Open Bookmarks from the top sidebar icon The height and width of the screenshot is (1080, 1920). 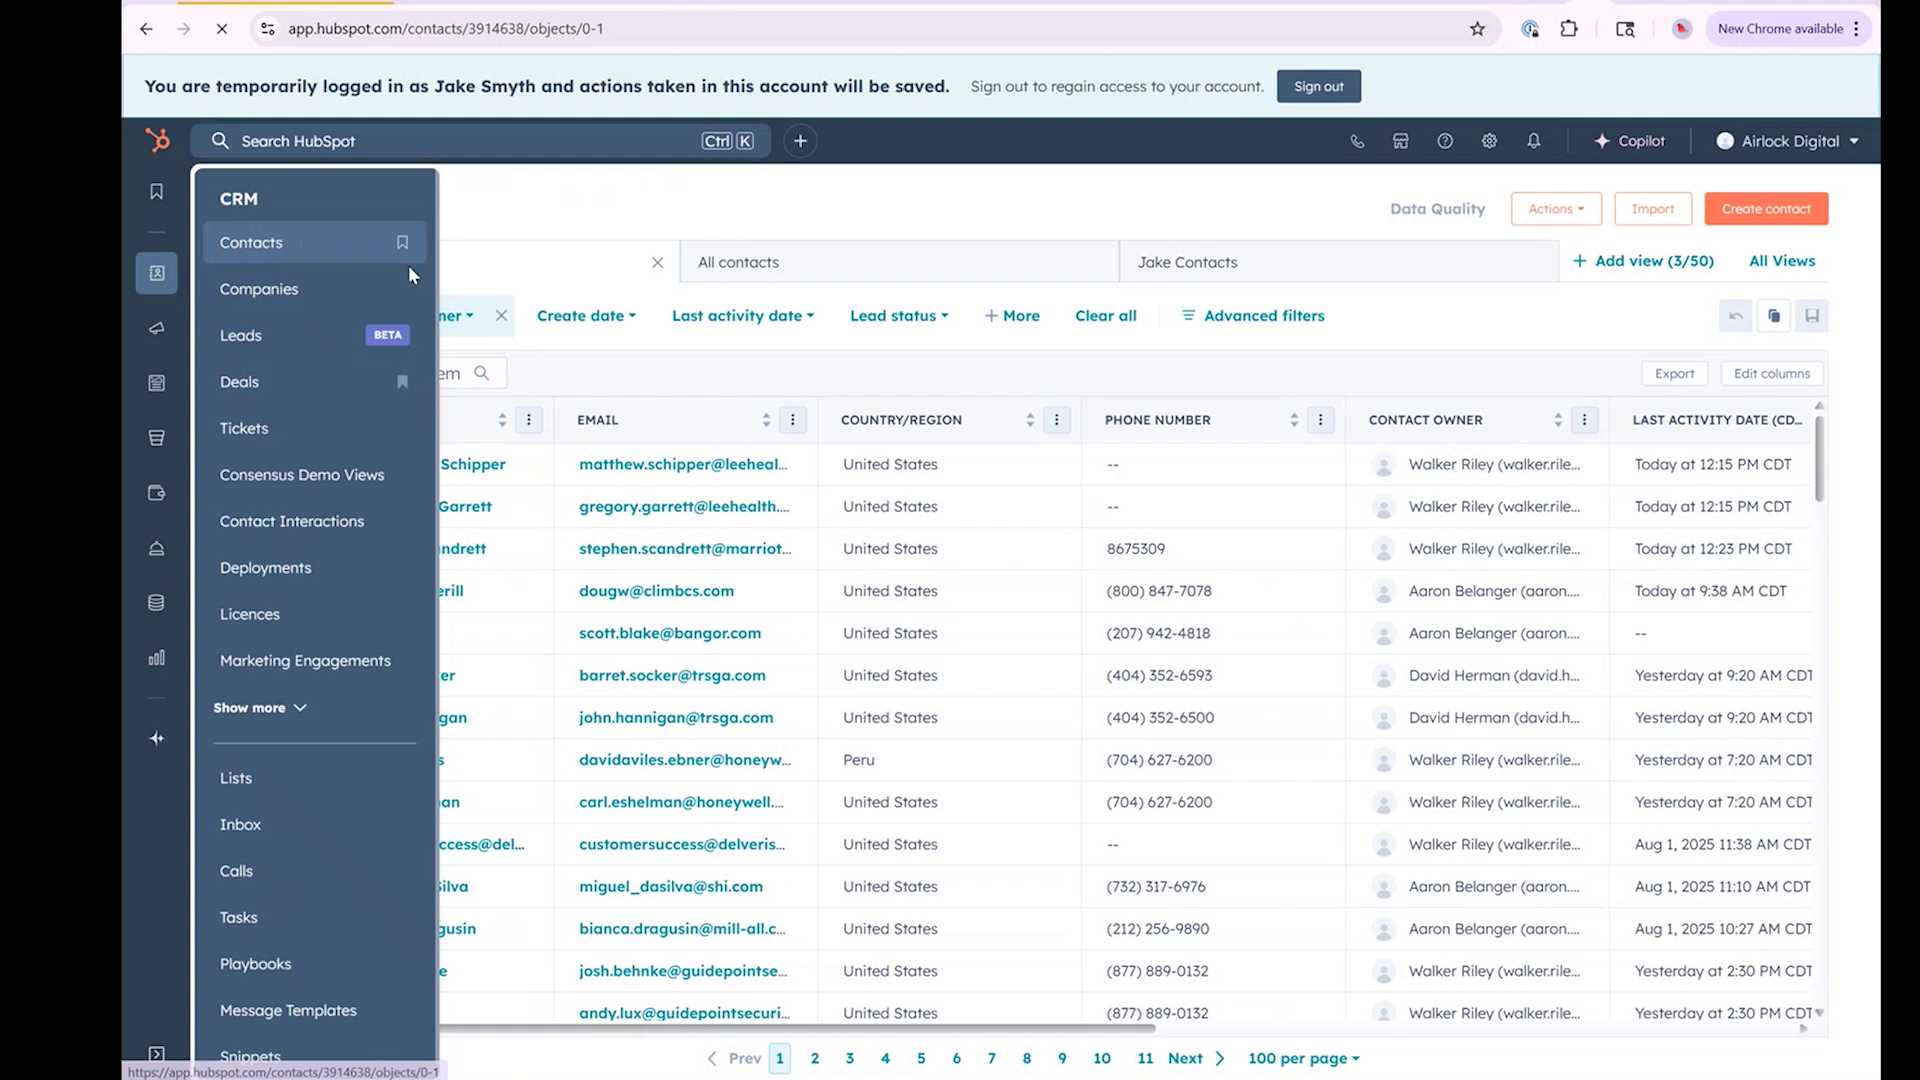[156, 191]
